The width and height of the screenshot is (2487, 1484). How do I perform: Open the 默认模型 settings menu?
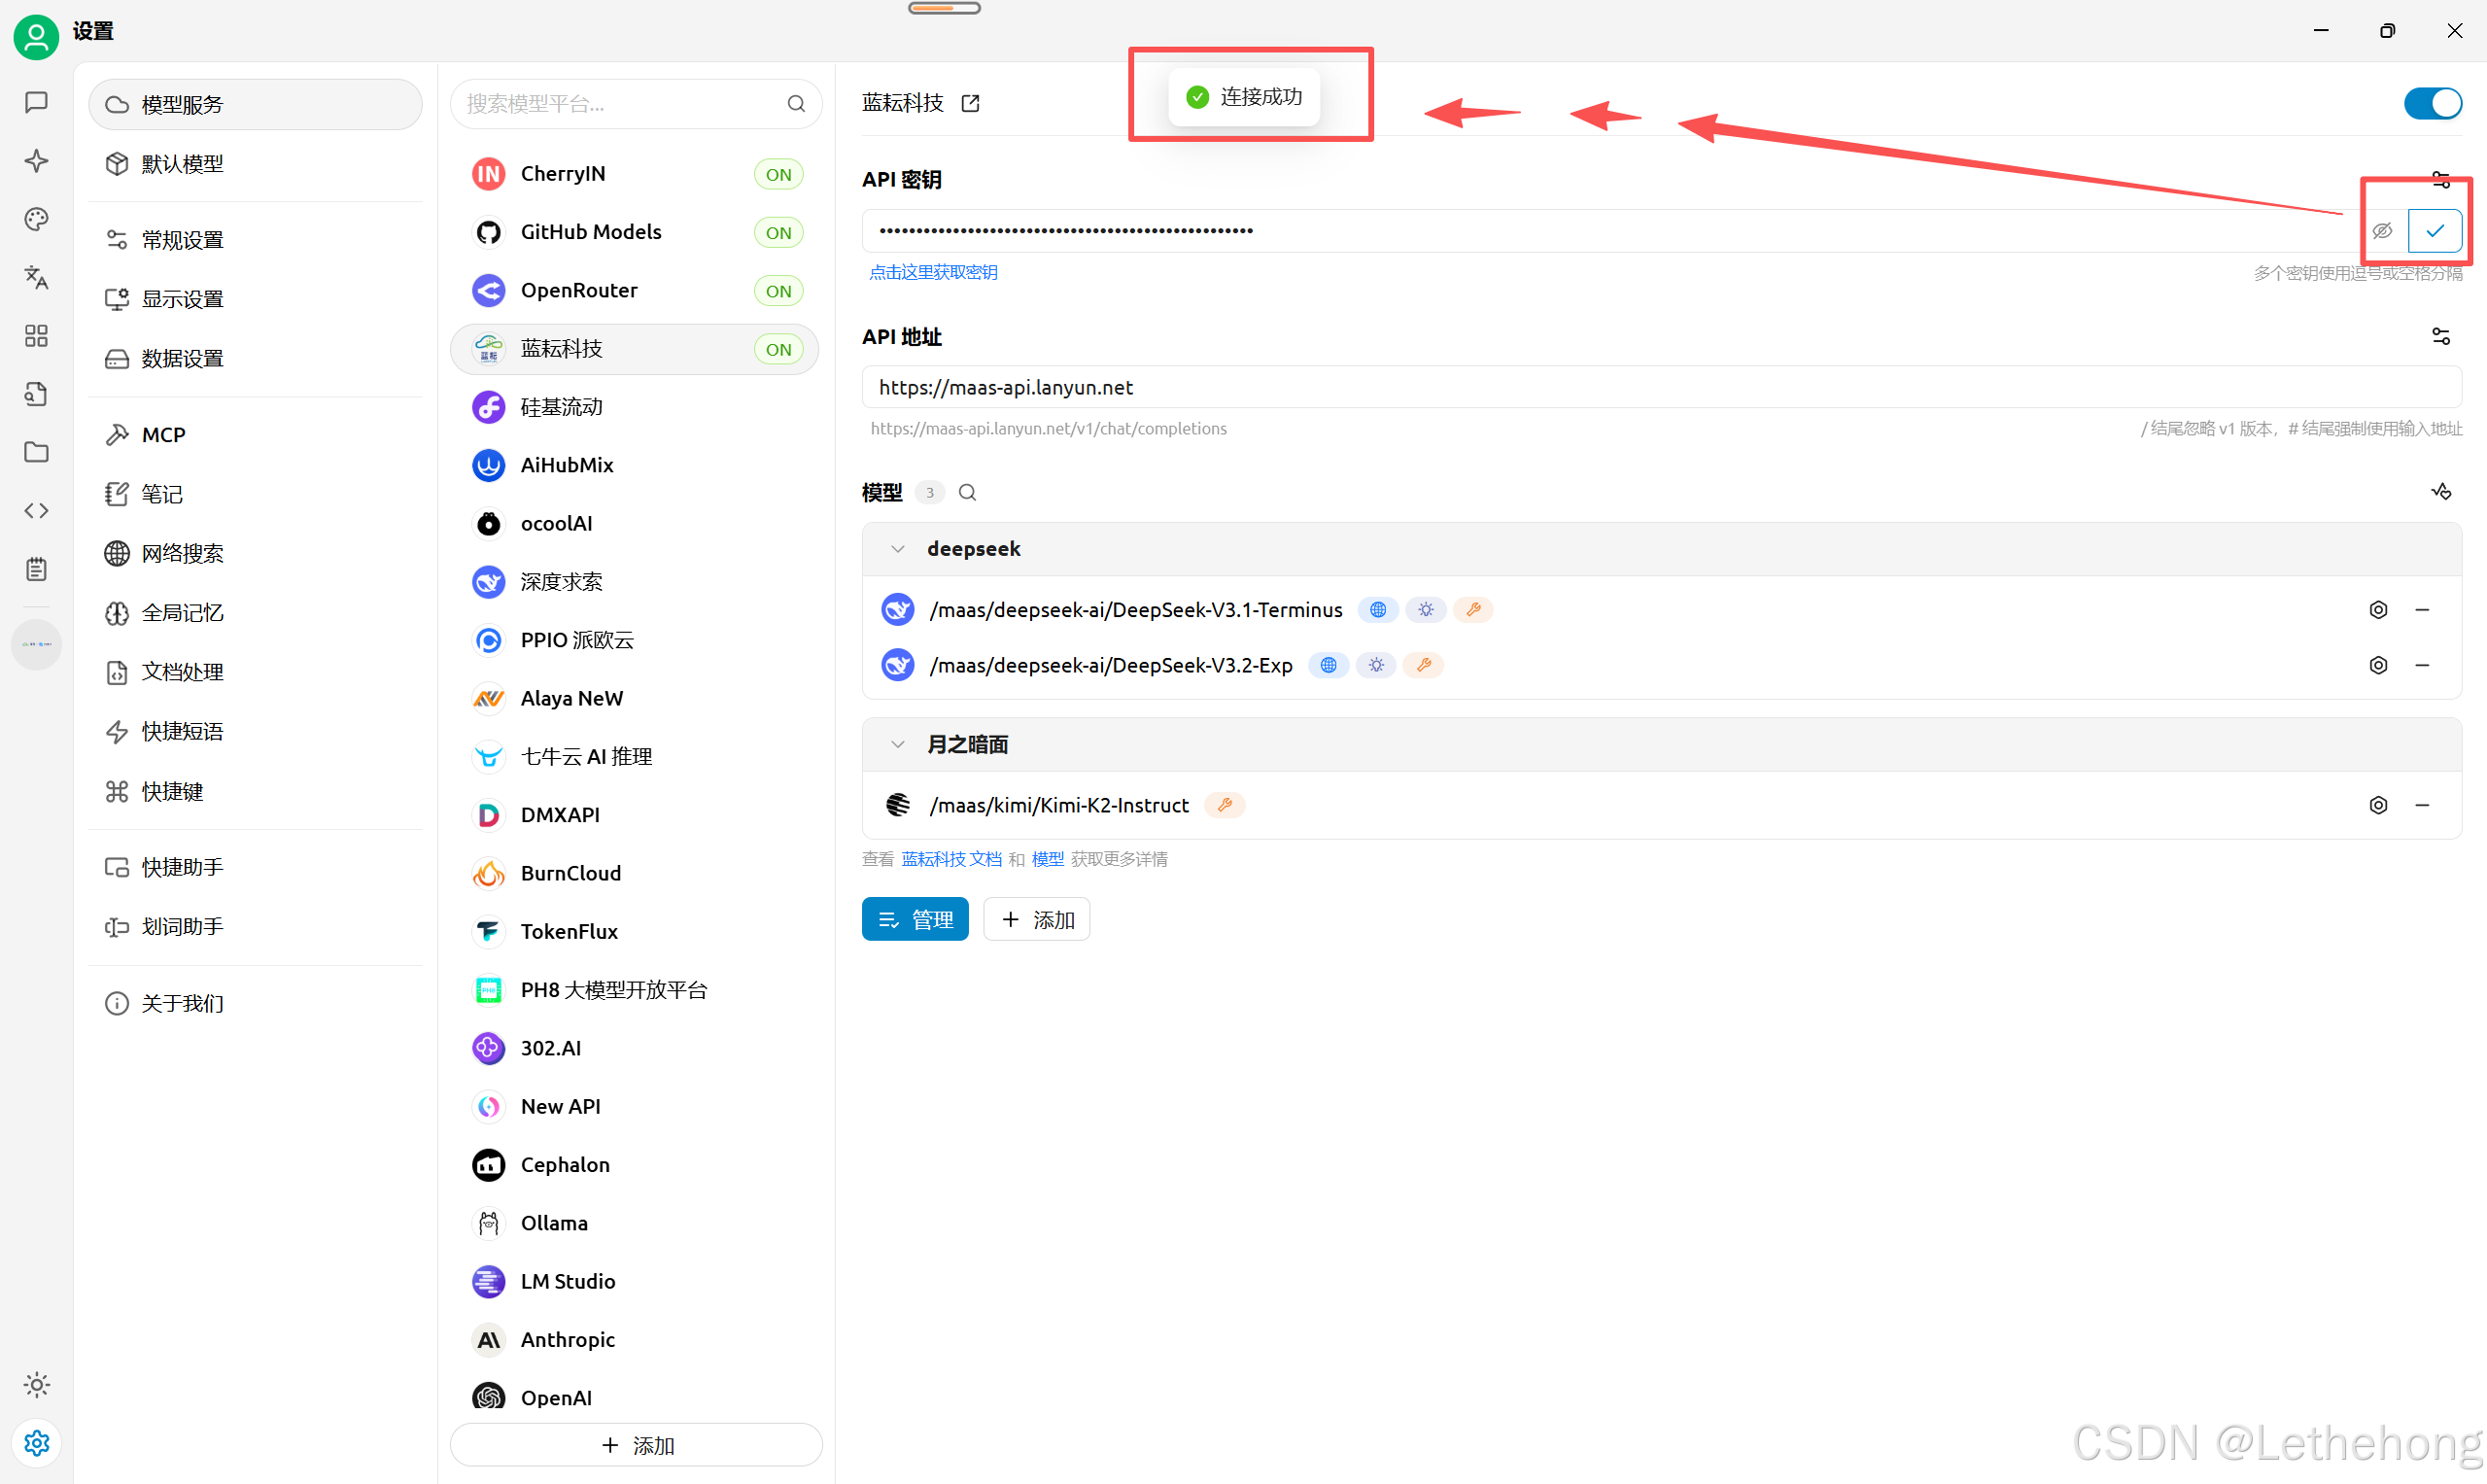(x=182, y=163)
